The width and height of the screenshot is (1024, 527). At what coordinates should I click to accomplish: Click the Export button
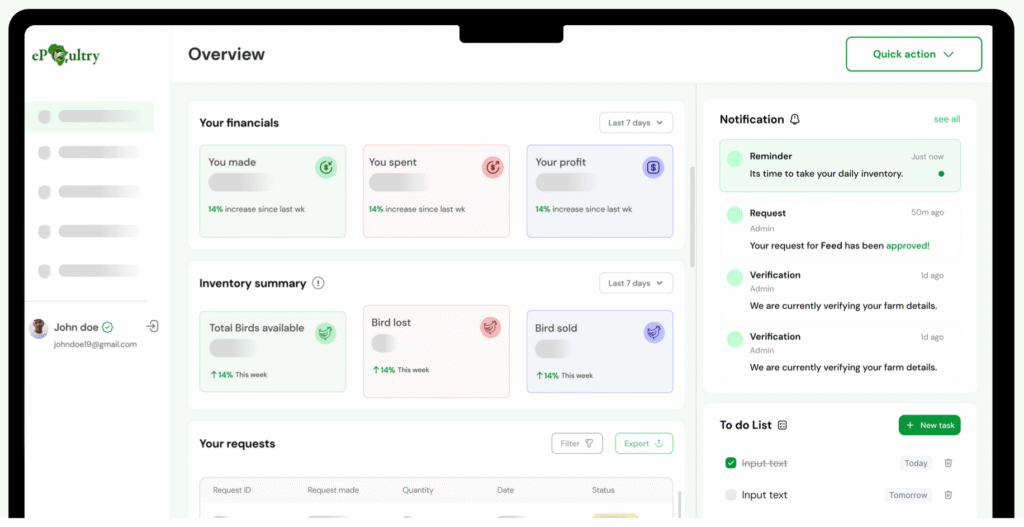(644, 443)
